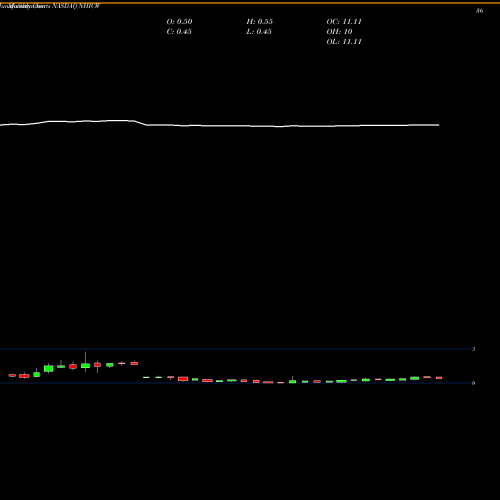
Task: Click the '36' price axis label
Action: click(x=479, y=11)
